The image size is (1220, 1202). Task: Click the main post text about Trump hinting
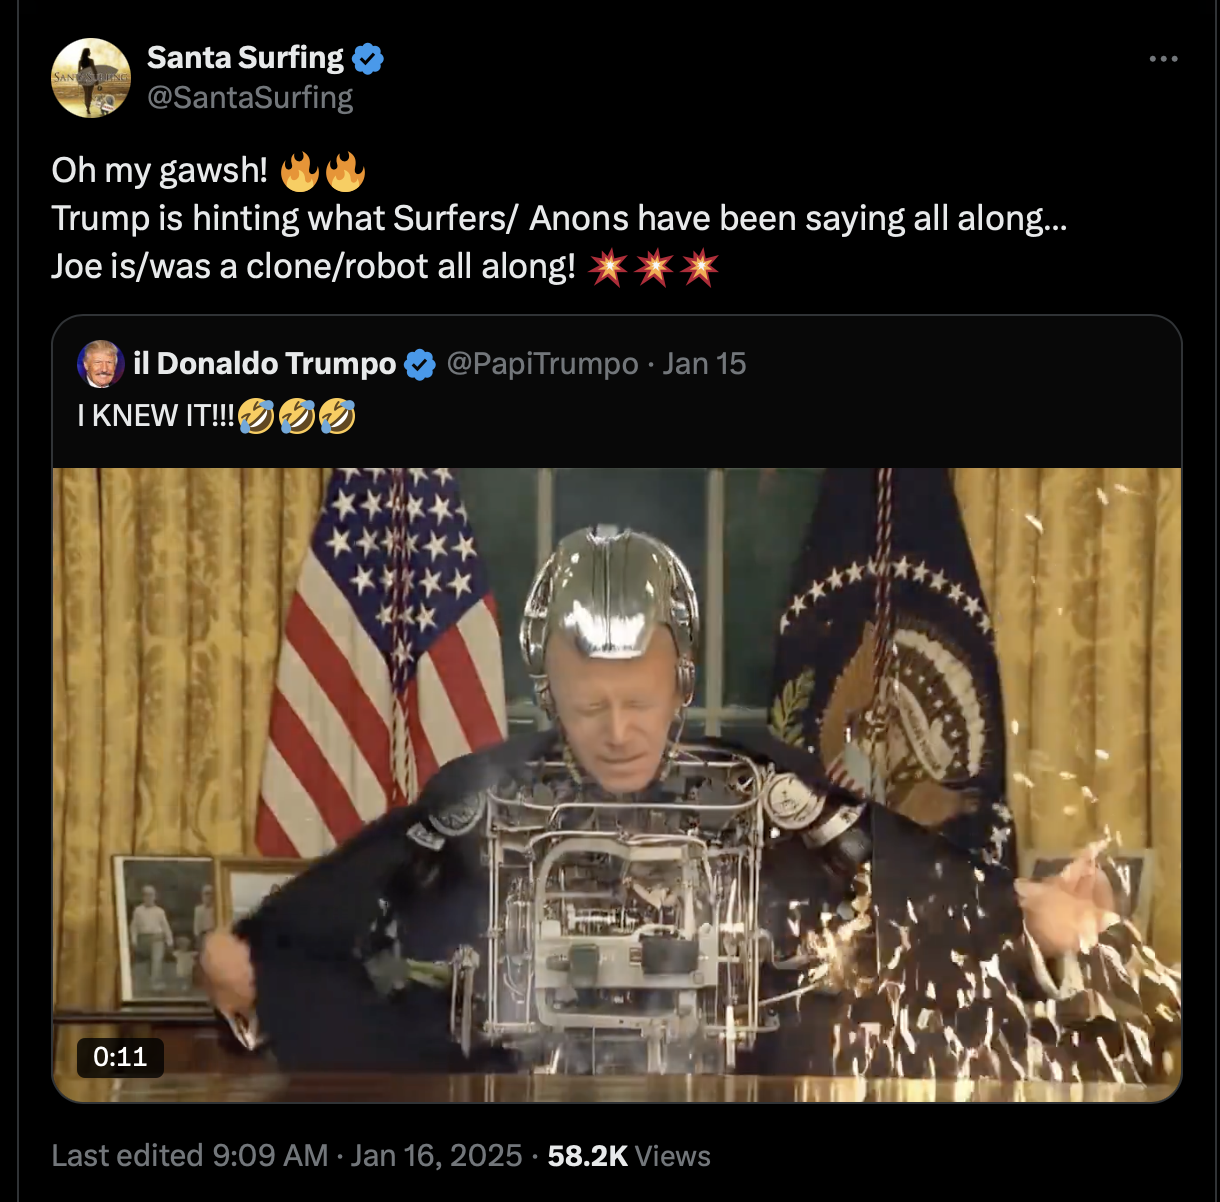[559, 219]
